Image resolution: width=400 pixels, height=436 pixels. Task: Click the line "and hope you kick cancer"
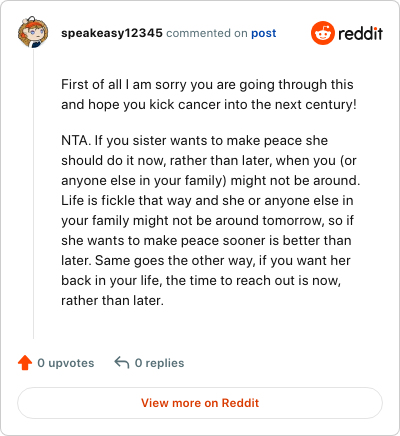(x=209, y=104)
